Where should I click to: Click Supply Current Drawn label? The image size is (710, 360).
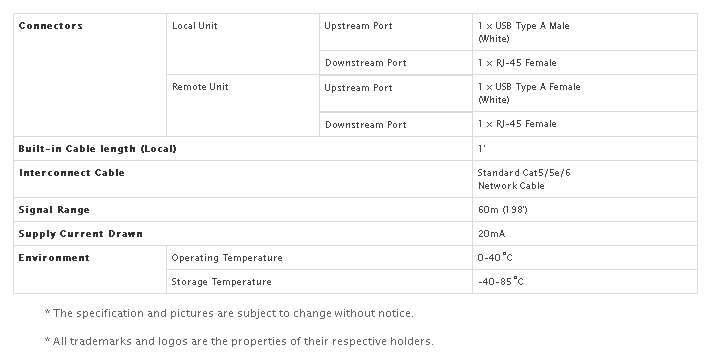(x=81, y=234)
